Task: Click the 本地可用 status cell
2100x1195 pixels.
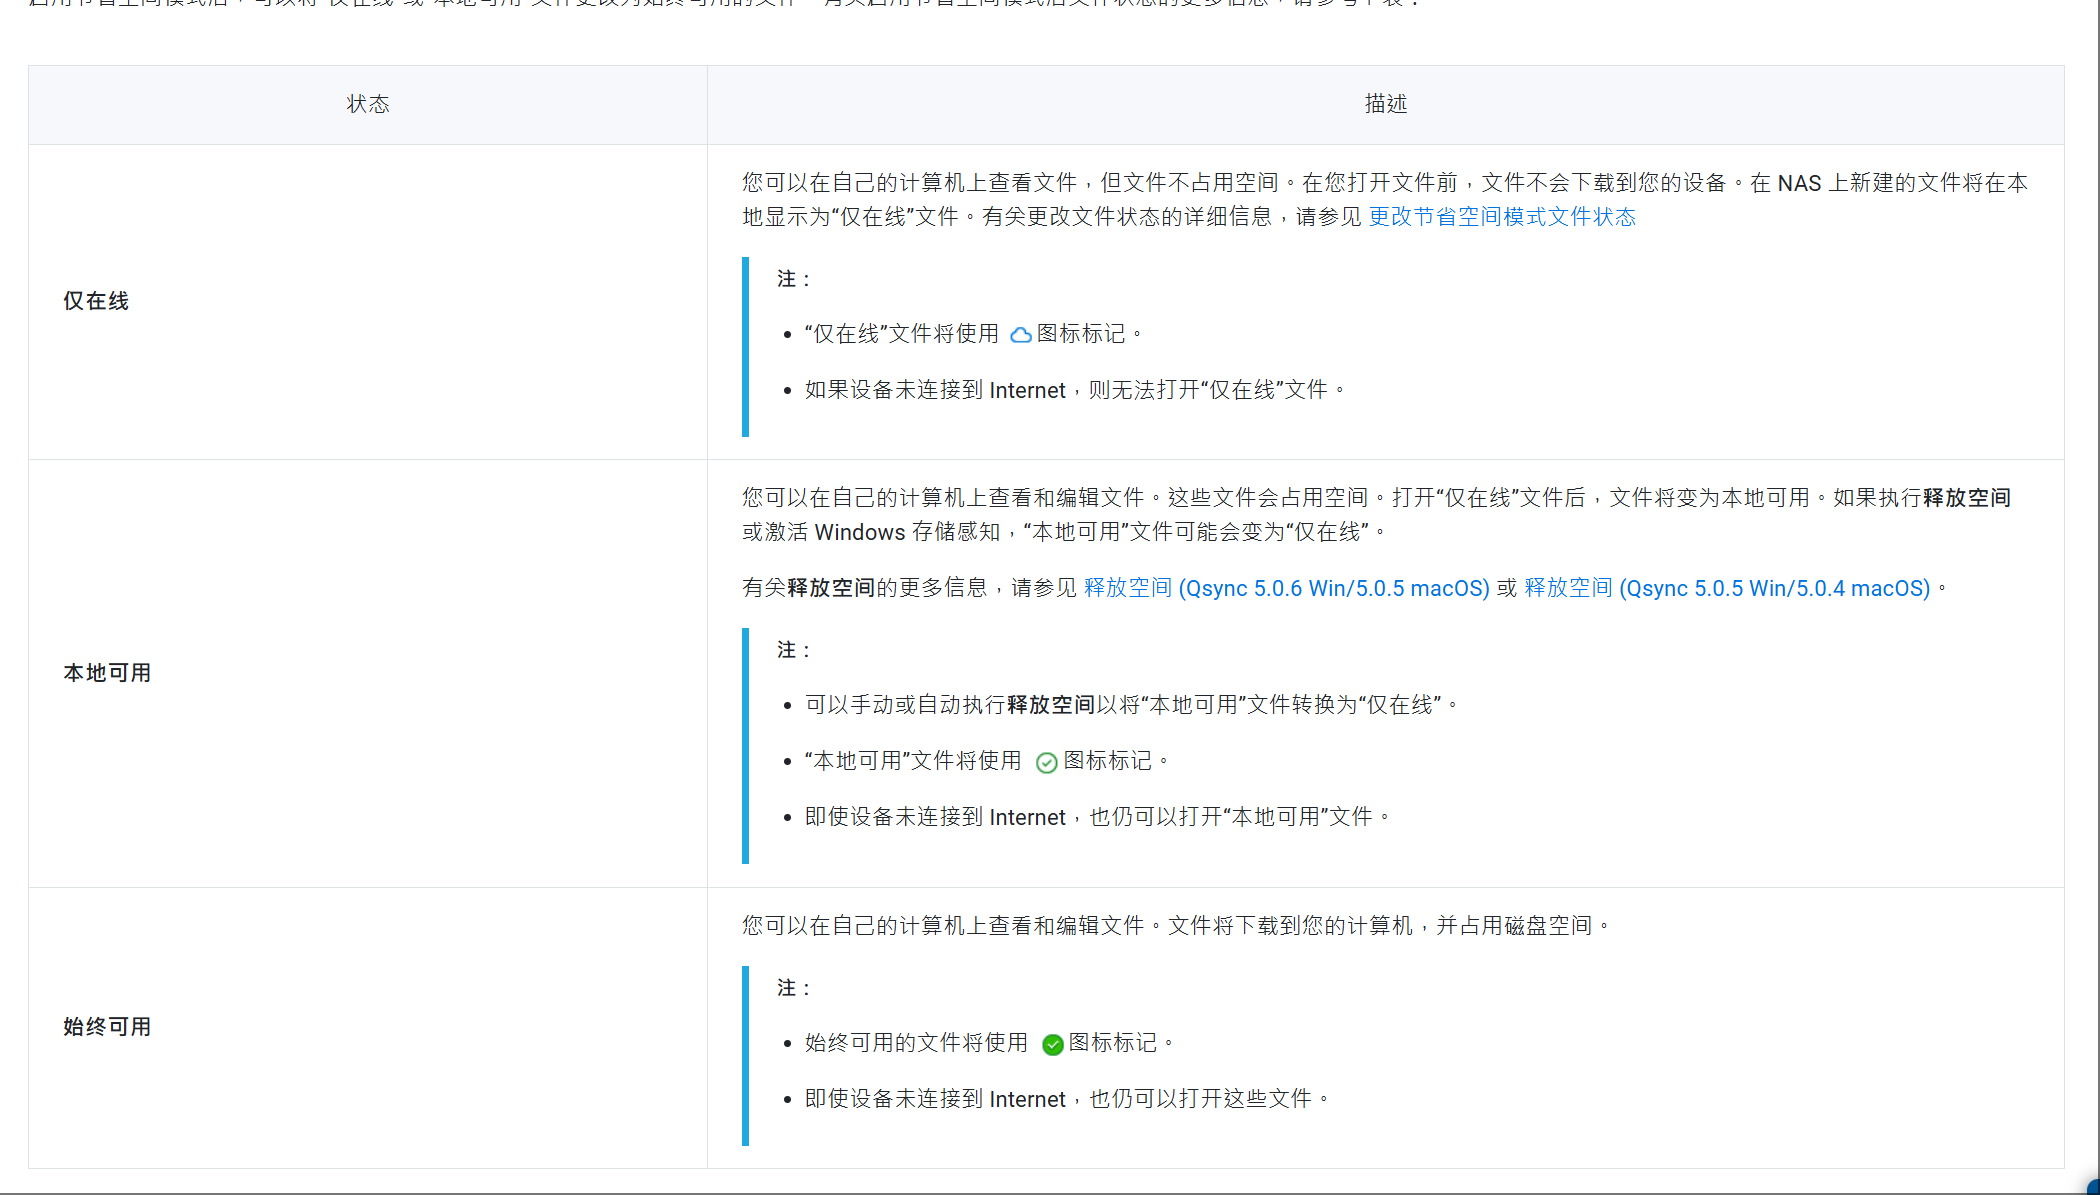Action: (368, 673)
